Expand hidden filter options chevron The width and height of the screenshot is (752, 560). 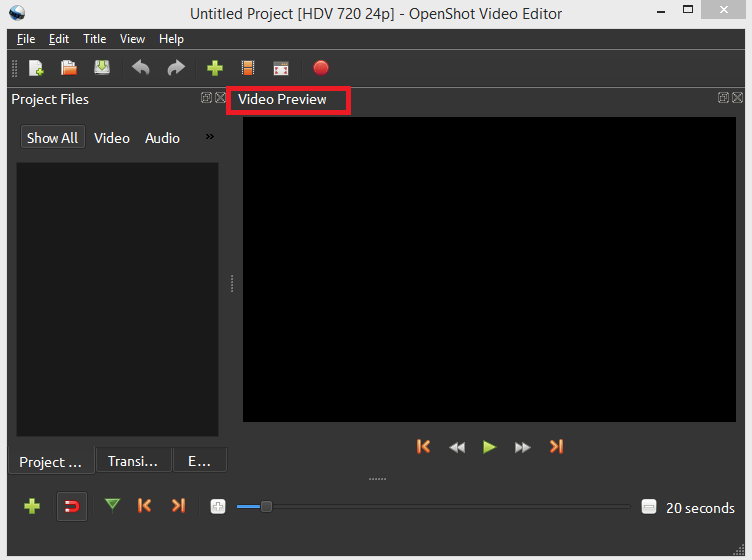210,137
